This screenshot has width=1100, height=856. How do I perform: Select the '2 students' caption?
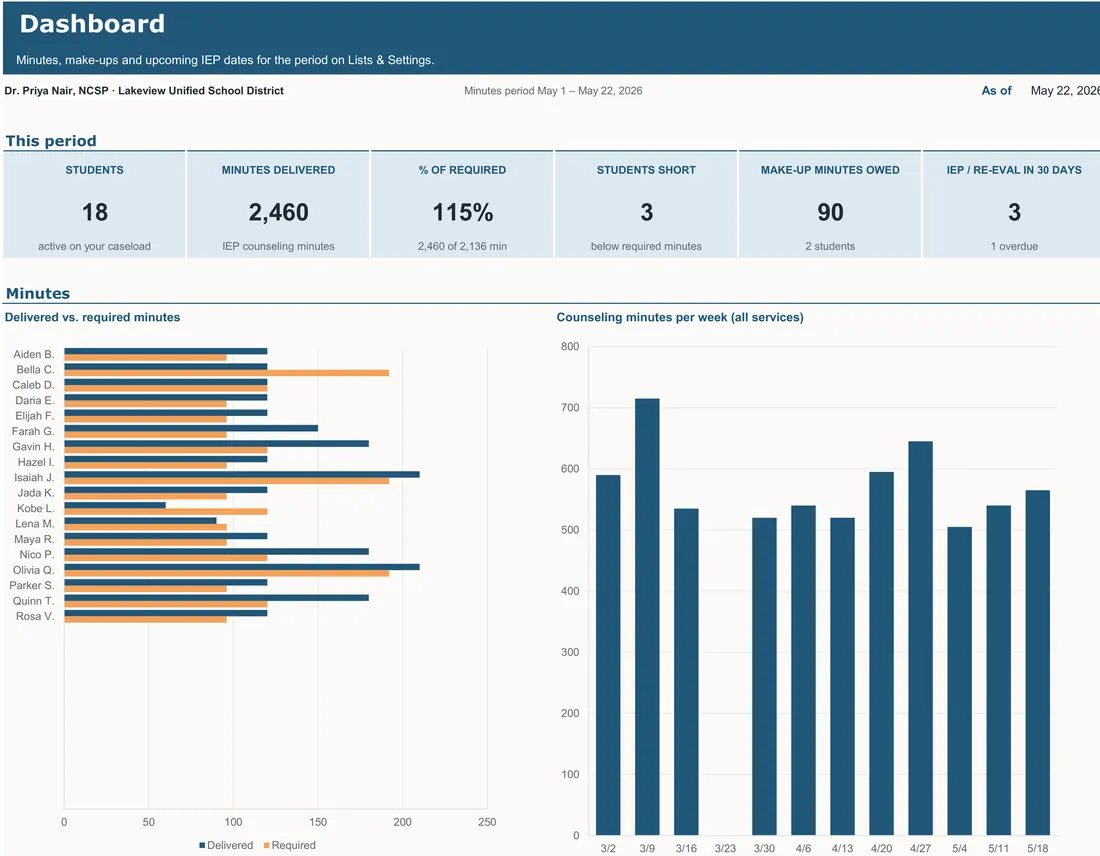[x=830, y=246]
